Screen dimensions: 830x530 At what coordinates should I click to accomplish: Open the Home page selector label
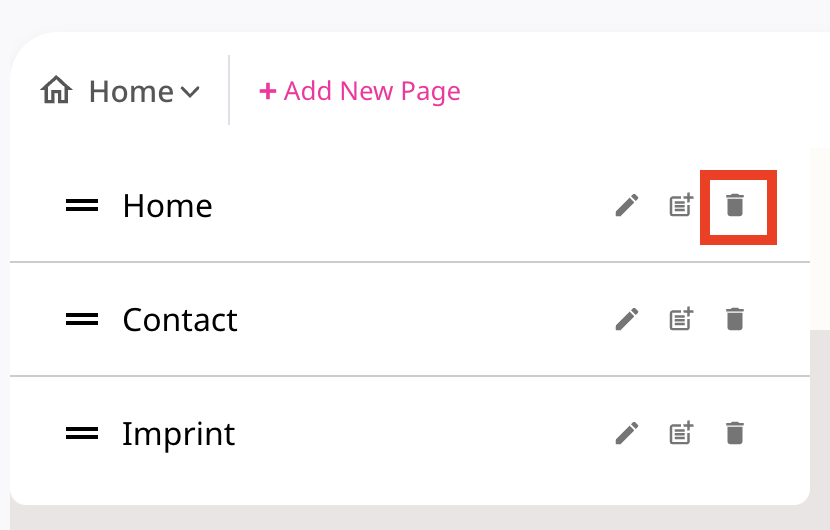[x=131, y=92]
